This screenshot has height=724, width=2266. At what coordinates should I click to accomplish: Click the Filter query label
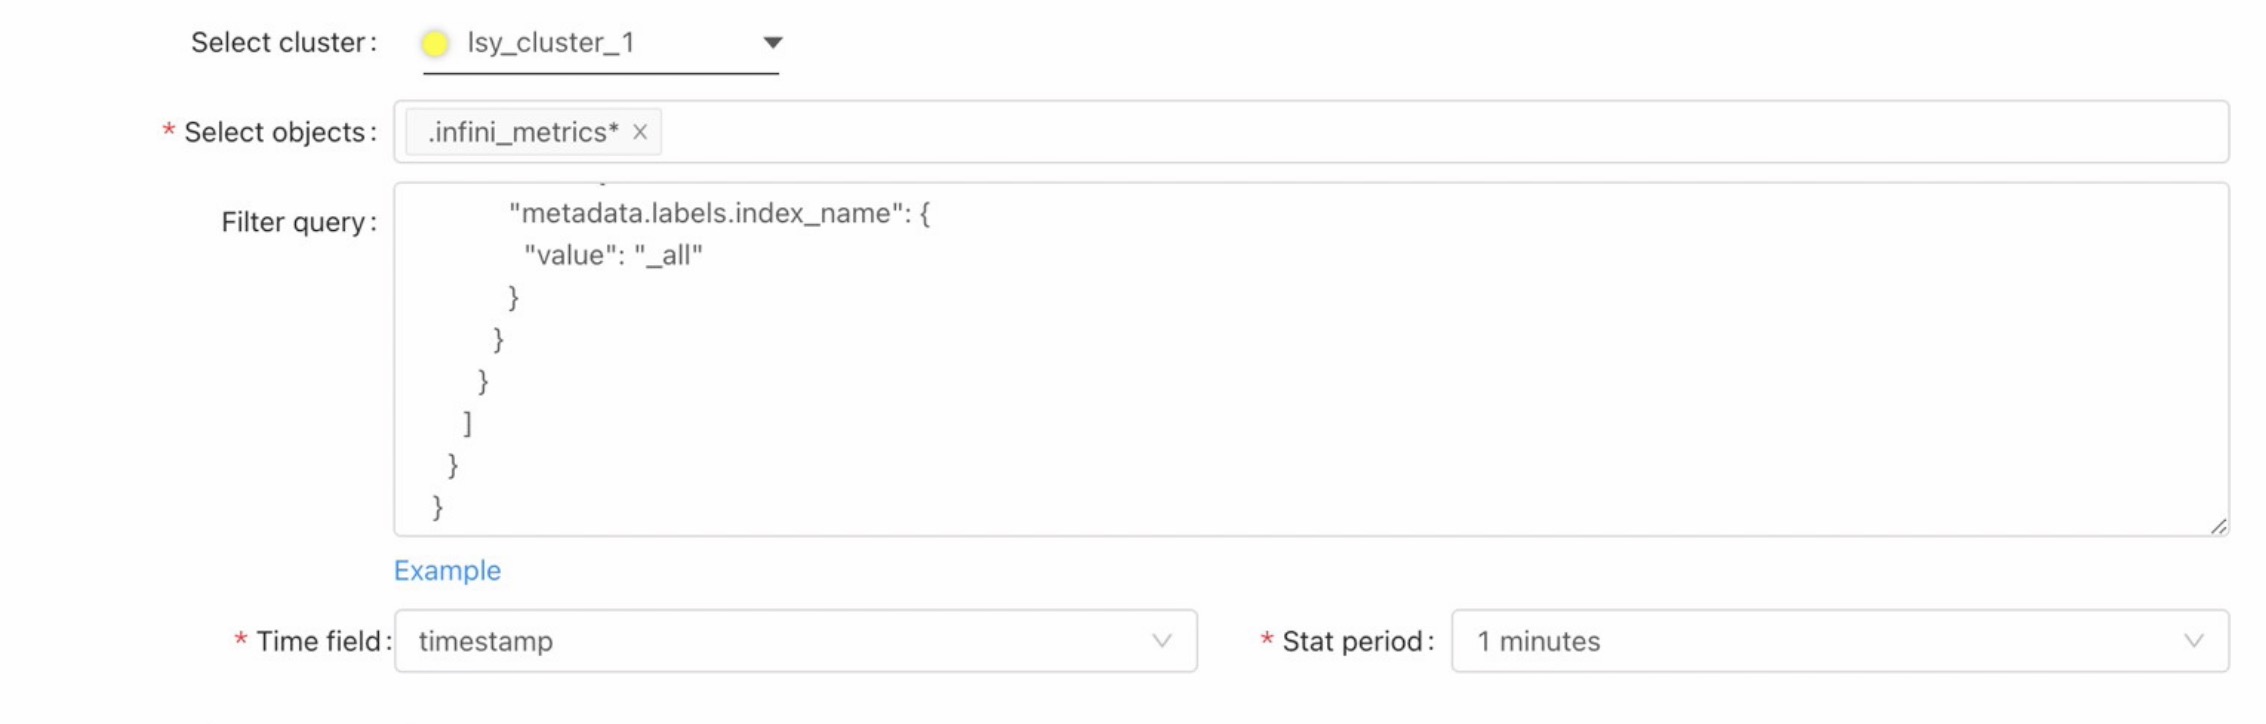coord(295,222)
